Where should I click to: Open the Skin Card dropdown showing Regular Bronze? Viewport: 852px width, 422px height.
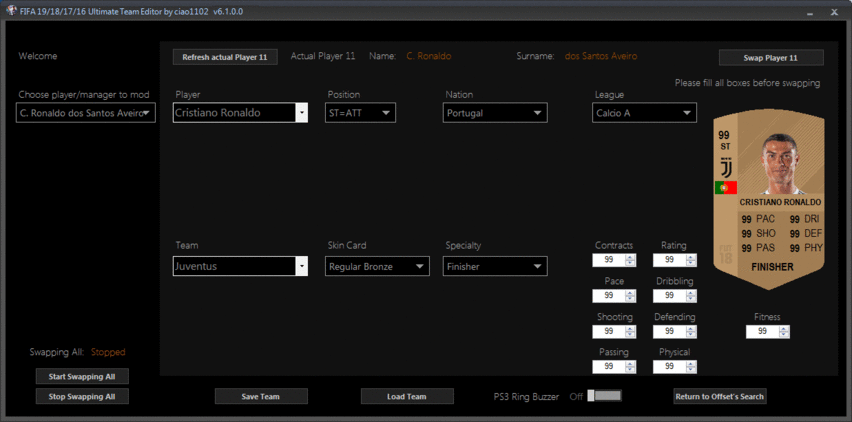coord(377,266)
